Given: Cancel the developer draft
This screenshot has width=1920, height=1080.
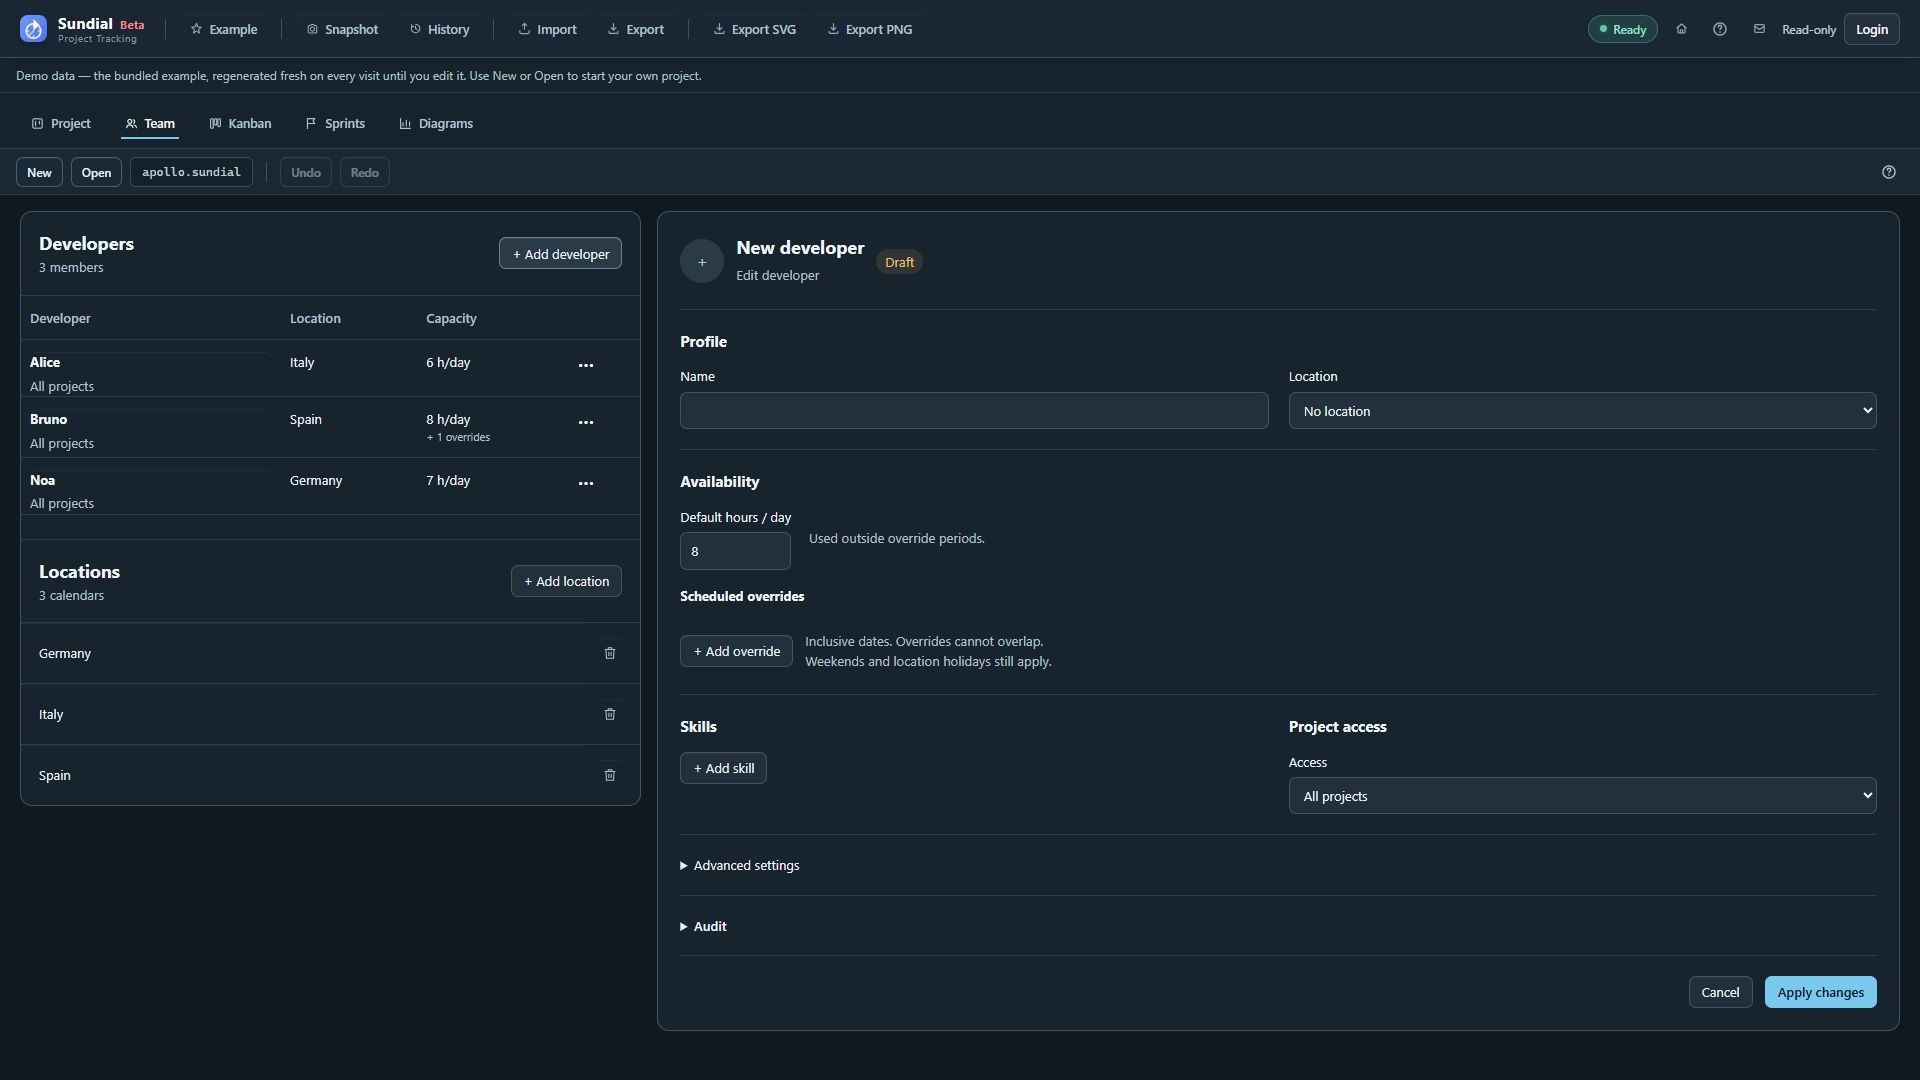Looking at the screenshot, I should (1720, 992).
